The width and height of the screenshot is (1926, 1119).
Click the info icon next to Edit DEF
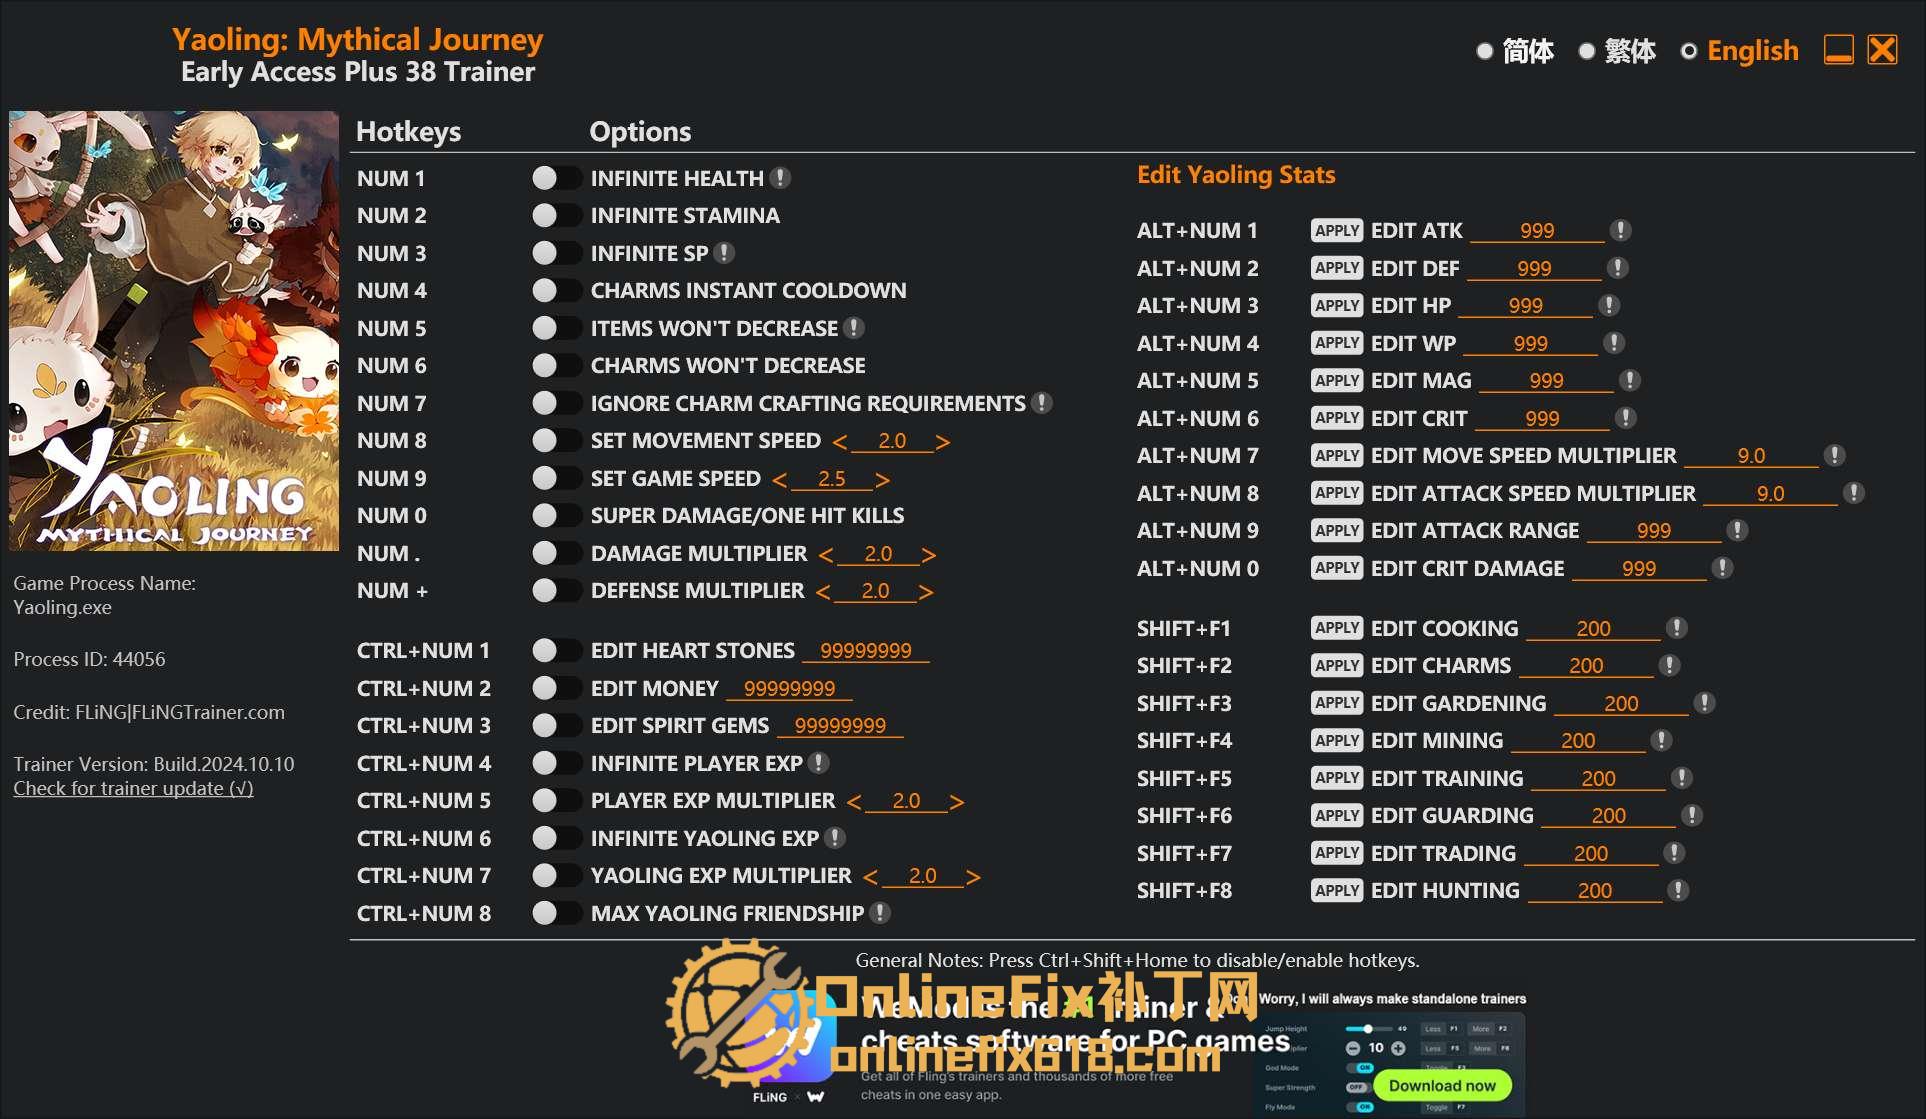(x=1617, y=268)
